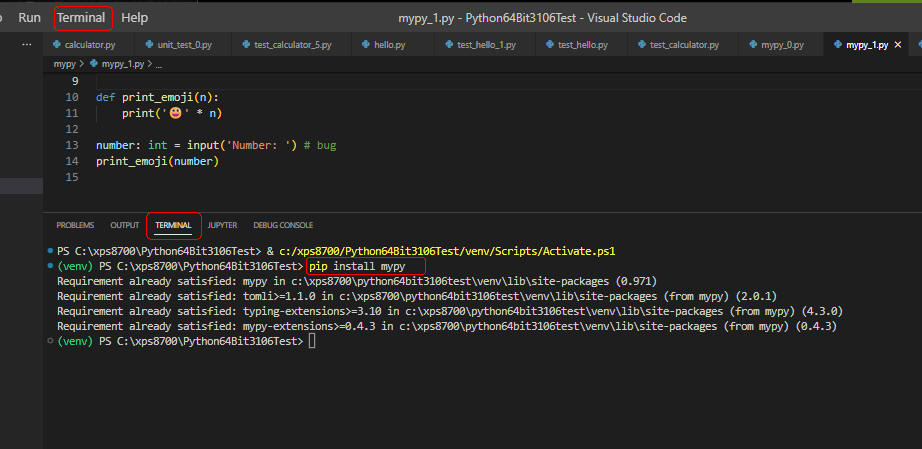This screenshot has width=922, height=449.
Task: Open the PROBLEMS panel tab
Action: 75,225
